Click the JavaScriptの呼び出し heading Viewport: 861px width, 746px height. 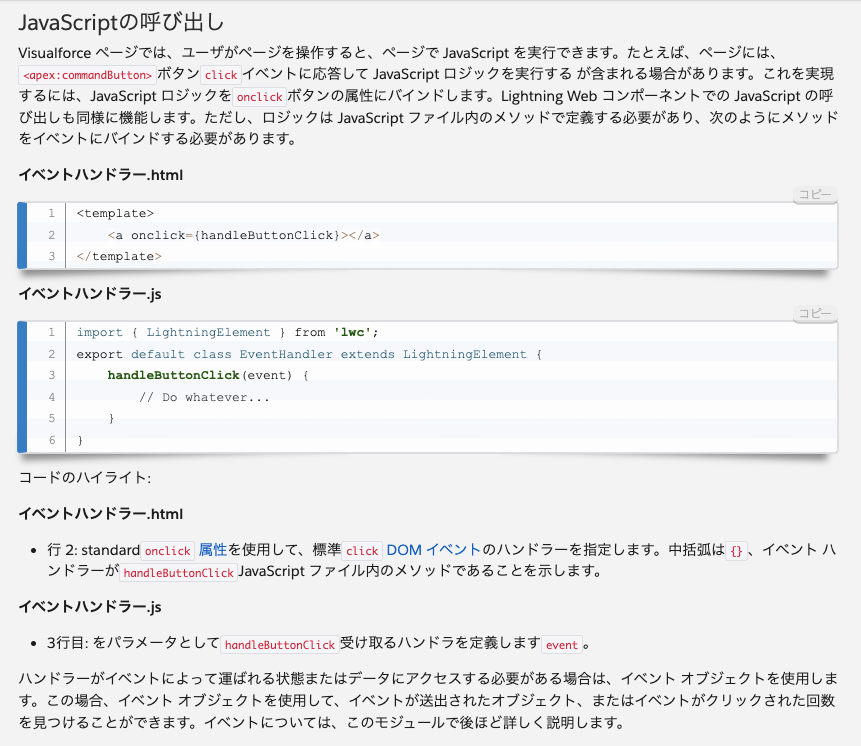[121, 23]
